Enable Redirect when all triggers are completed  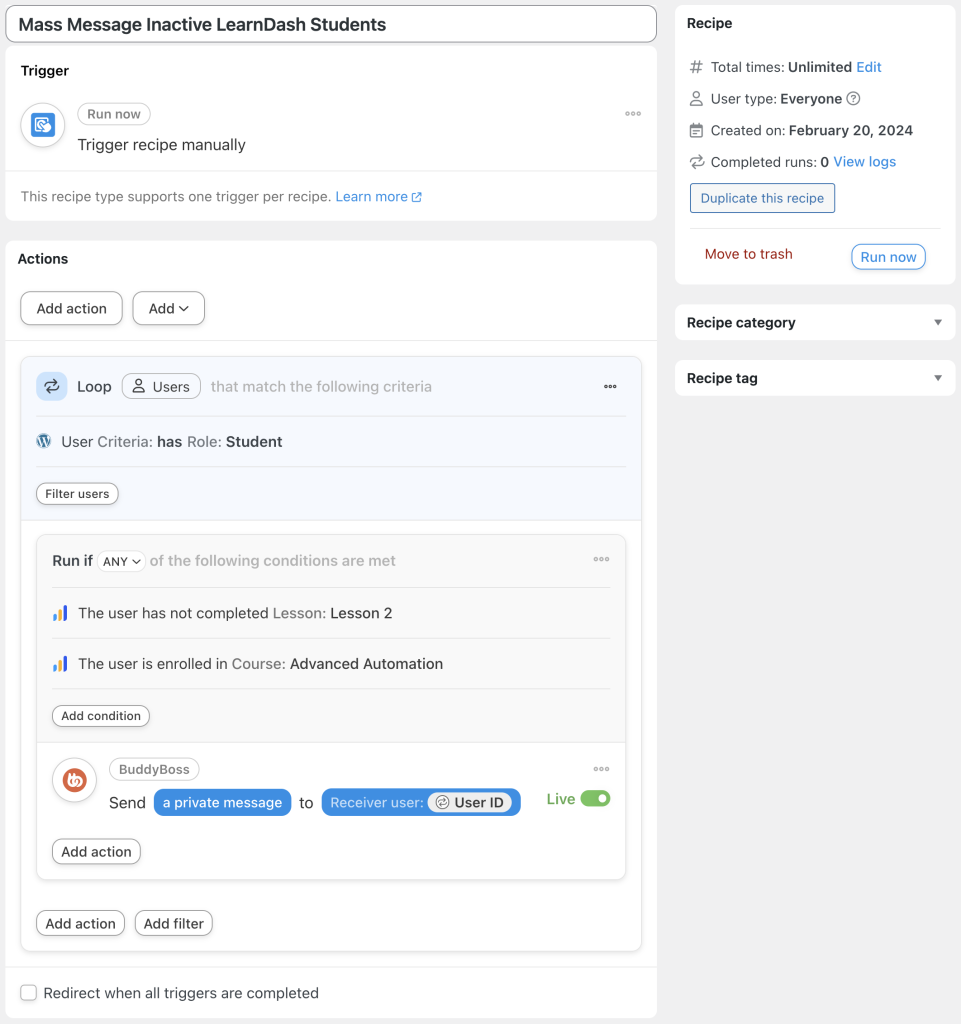tap(28, 992)
